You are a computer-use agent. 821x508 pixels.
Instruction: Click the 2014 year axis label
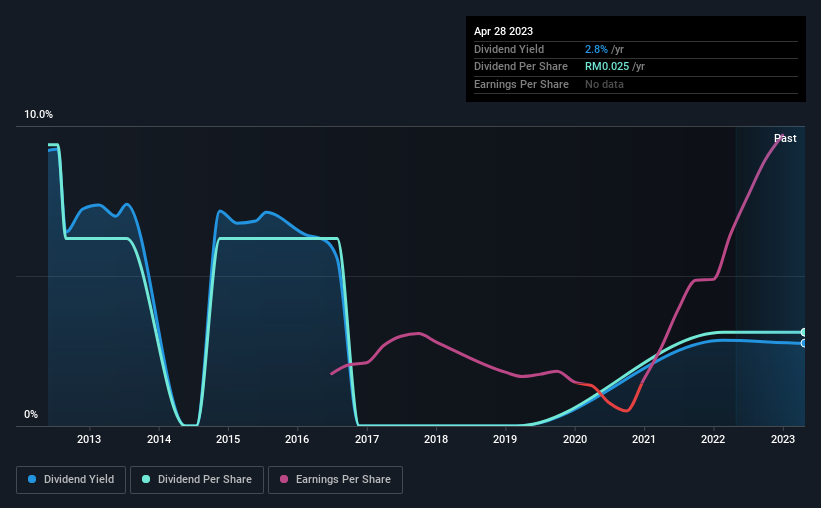coord(159,439)
